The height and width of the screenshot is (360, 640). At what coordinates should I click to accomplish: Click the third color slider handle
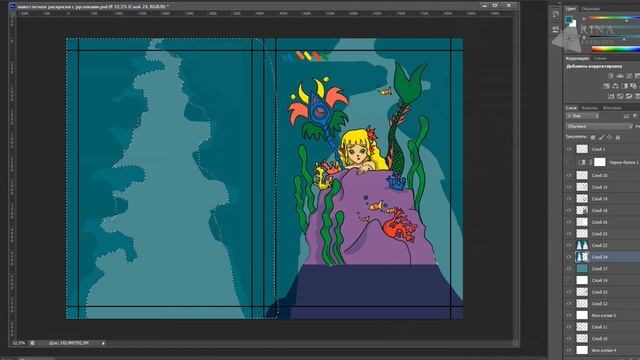pyautogui.click(x=624, y=39)
